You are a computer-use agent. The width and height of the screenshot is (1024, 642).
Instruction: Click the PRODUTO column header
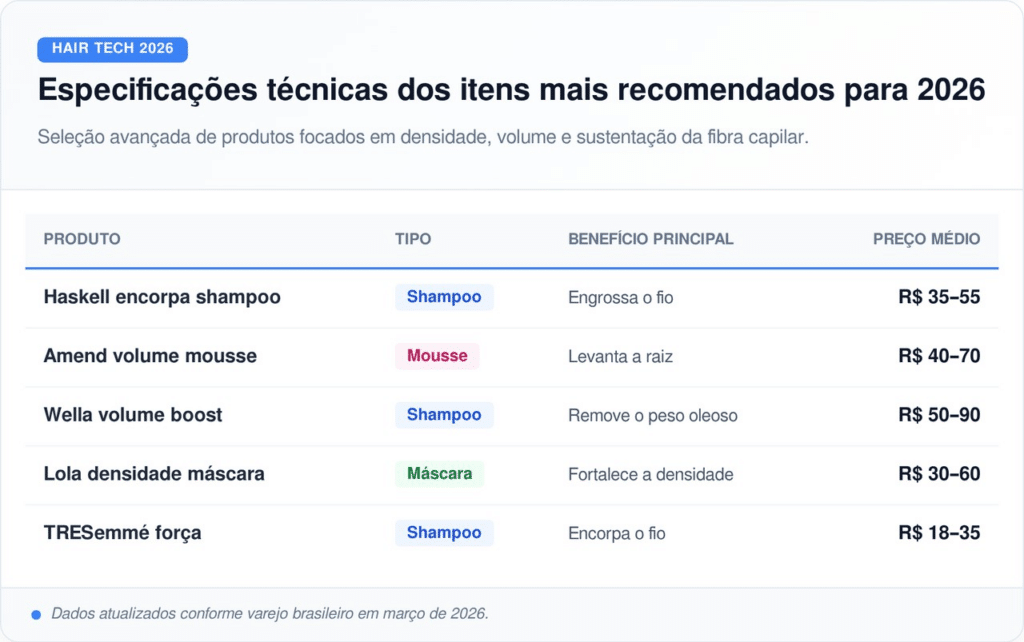pyautogui.click(x=82, y=239)
